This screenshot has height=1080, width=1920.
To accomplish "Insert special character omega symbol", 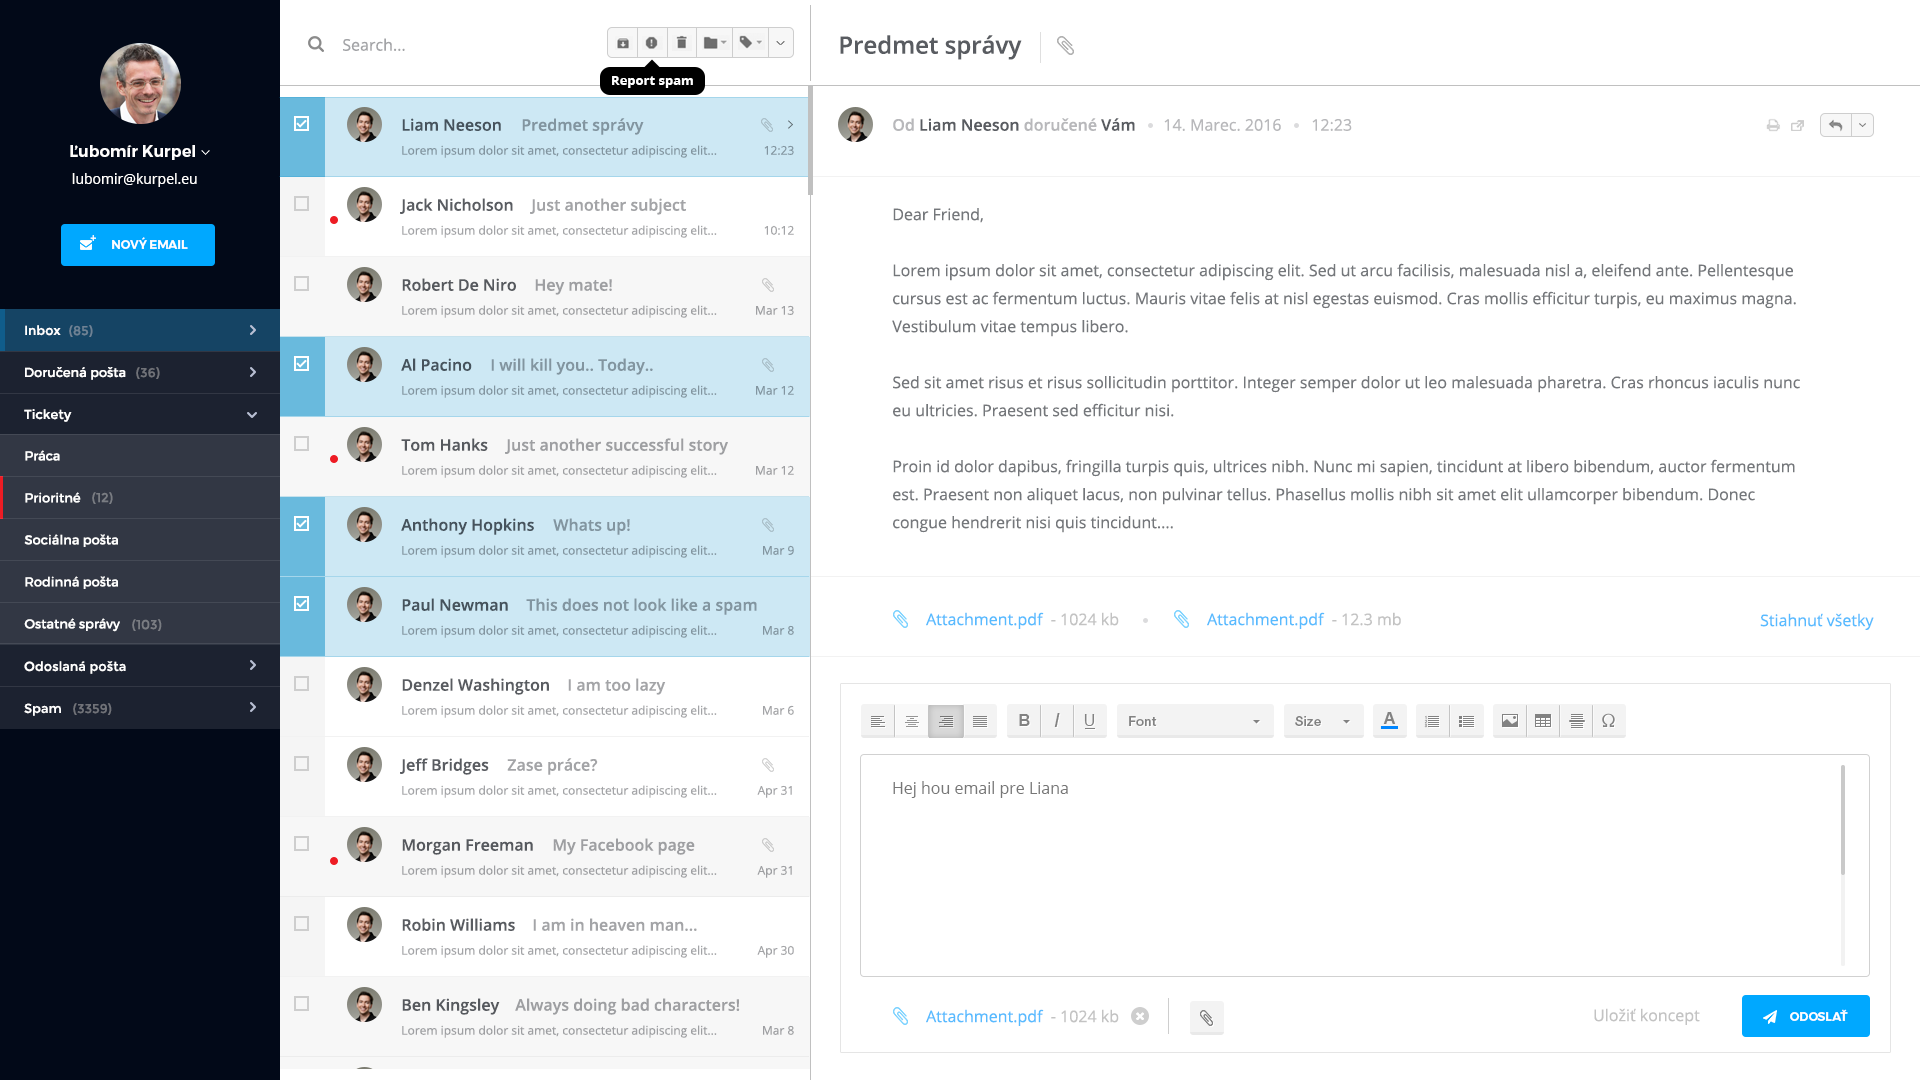I will tap(1608, 721).
